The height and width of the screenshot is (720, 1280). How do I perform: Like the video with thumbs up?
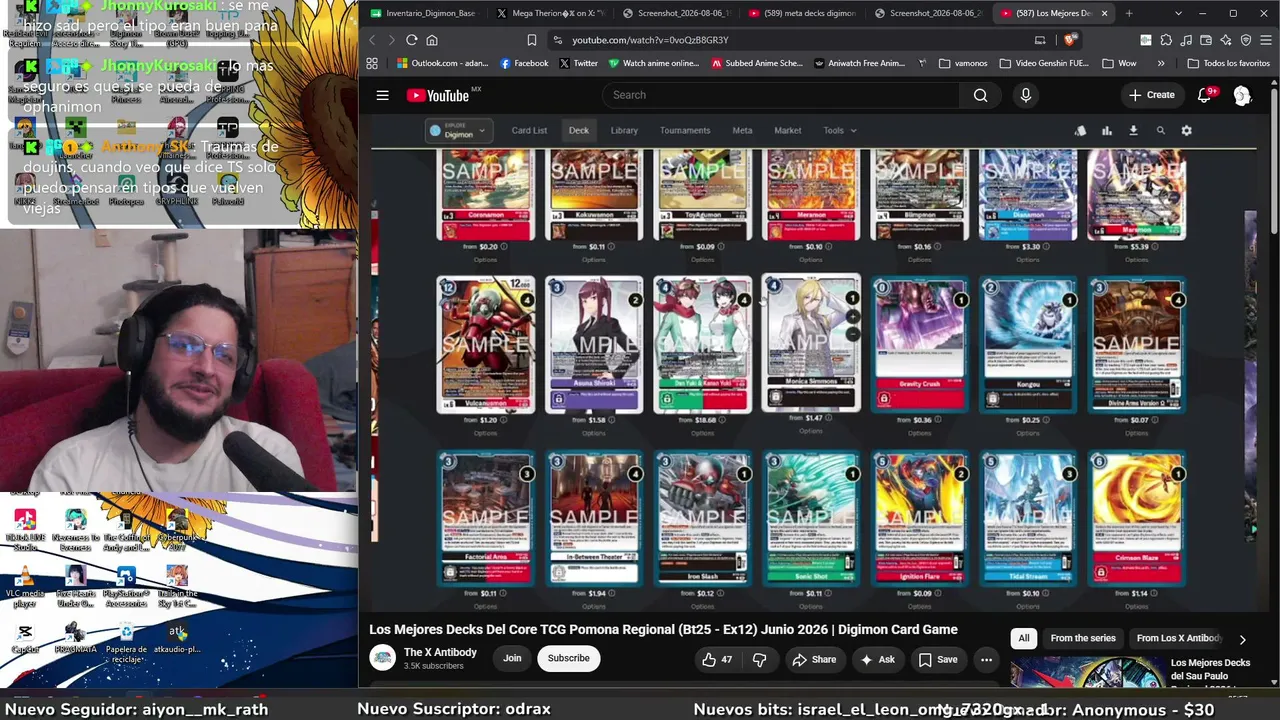[718, 659]
